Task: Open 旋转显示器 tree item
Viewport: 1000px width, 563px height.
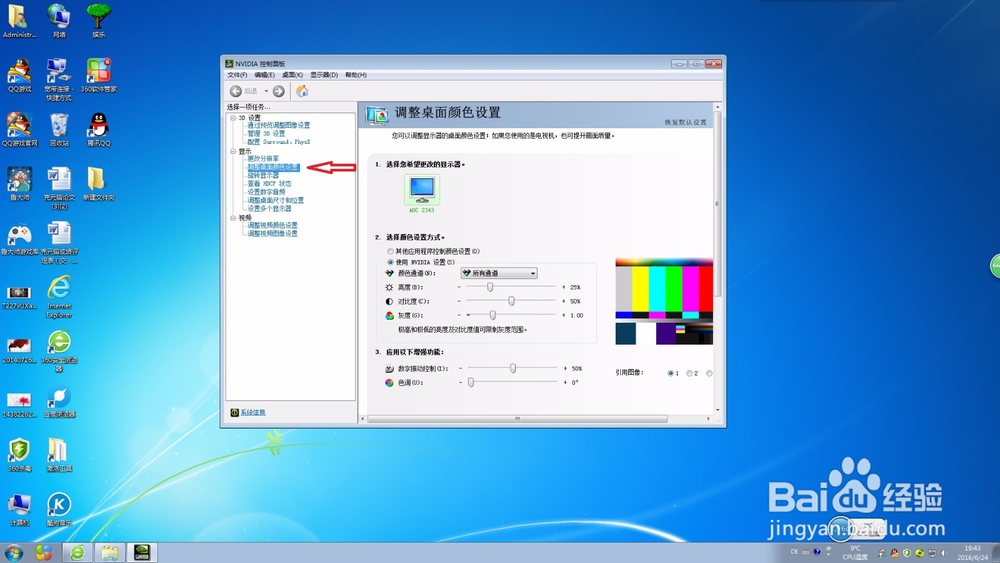Action: point(263,175)
